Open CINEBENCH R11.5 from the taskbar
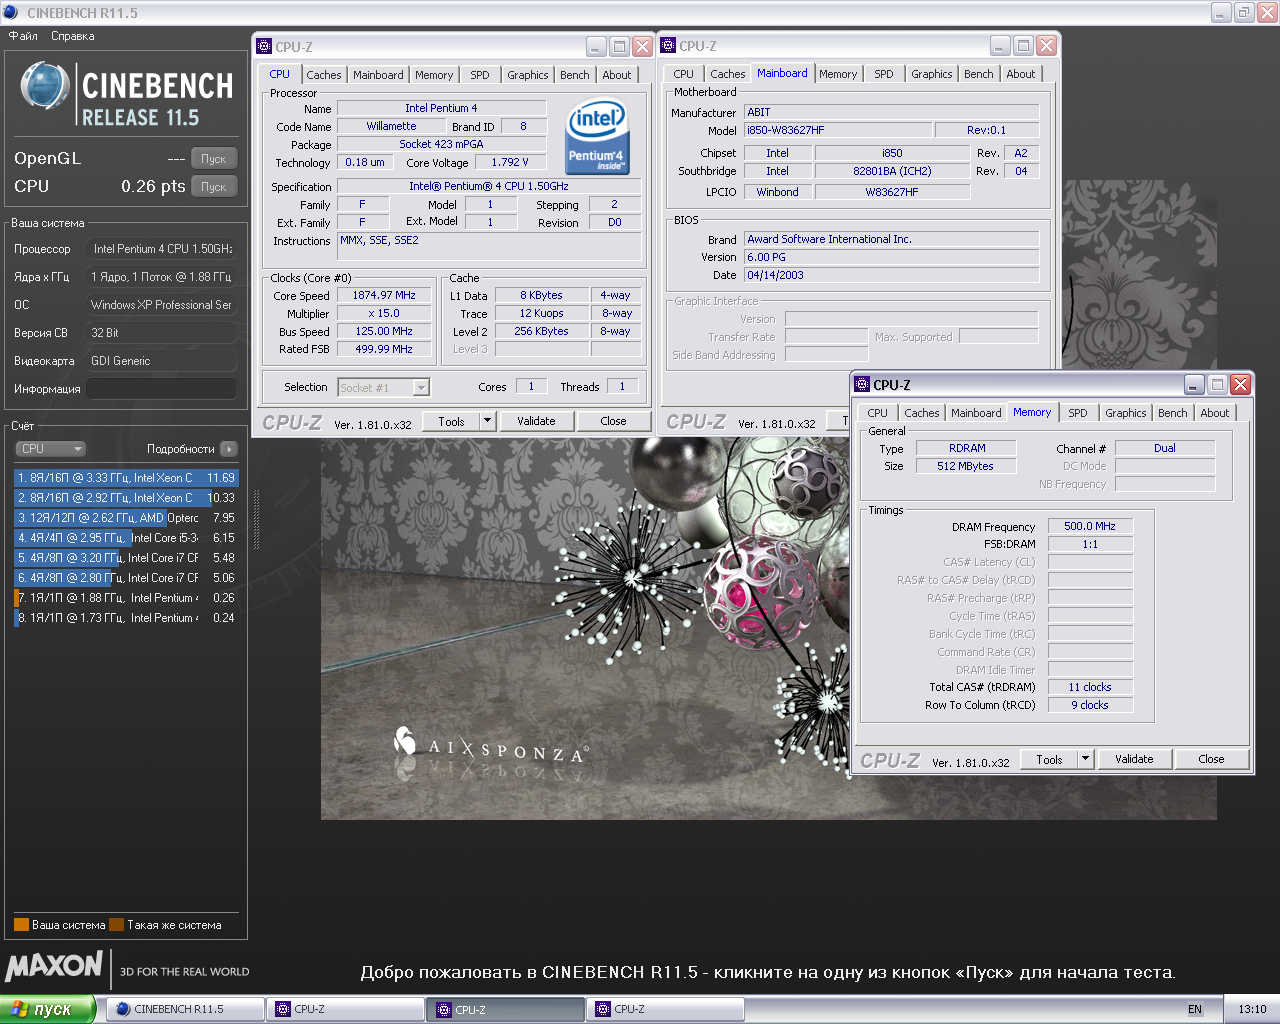The width and height of the screenshot is (1280, 1024). [x=185, y=1009]
